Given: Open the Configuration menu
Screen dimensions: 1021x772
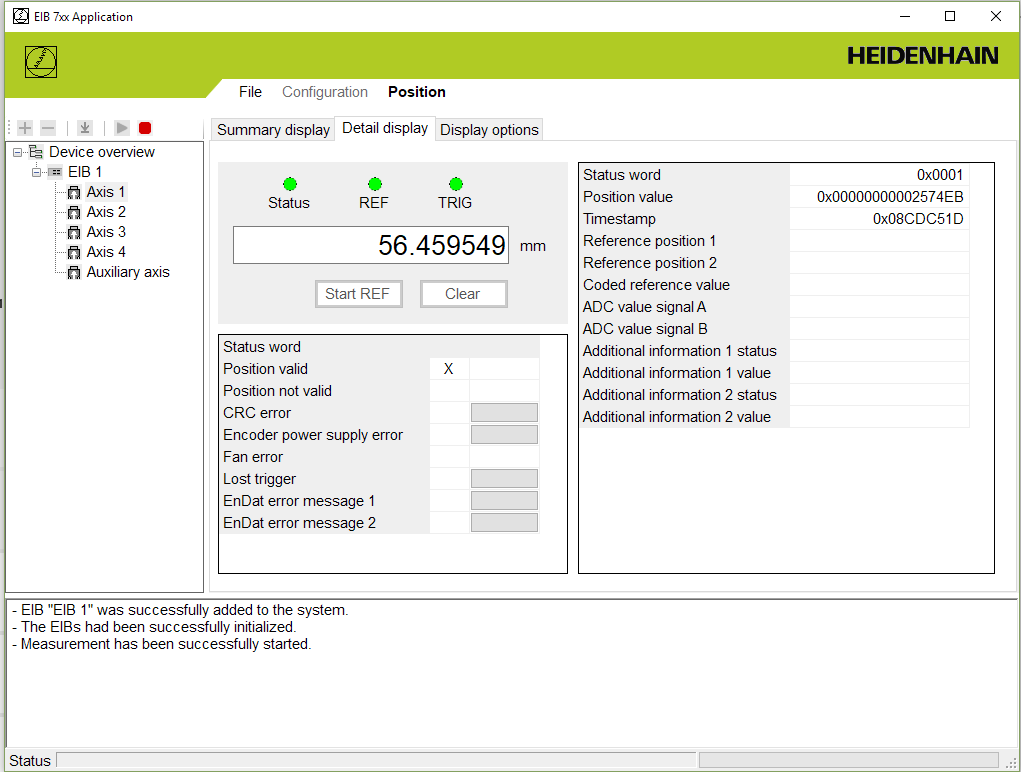Looking at the screenshot, I should [x=325, y=92].
